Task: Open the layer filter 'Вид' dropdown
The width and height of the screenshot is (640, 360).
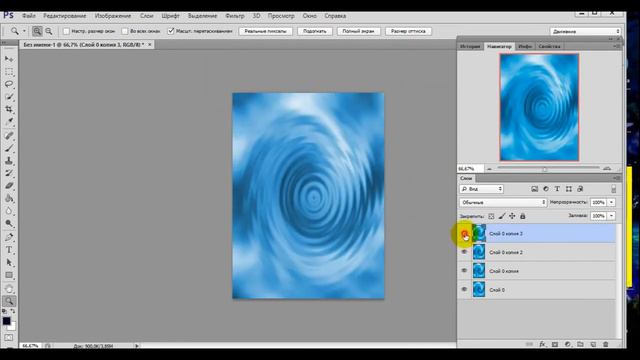Action: [x=482, y=189]
